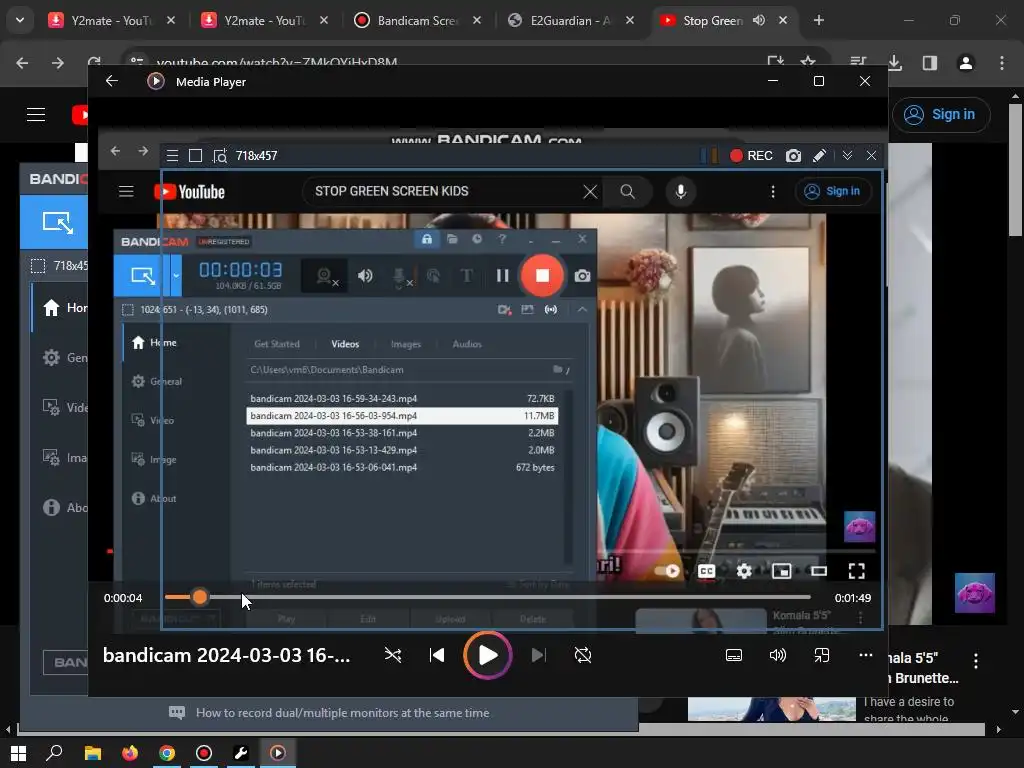Switch to Bandicam from the taskbar
1024x768 pixels.
click(204, 753)
